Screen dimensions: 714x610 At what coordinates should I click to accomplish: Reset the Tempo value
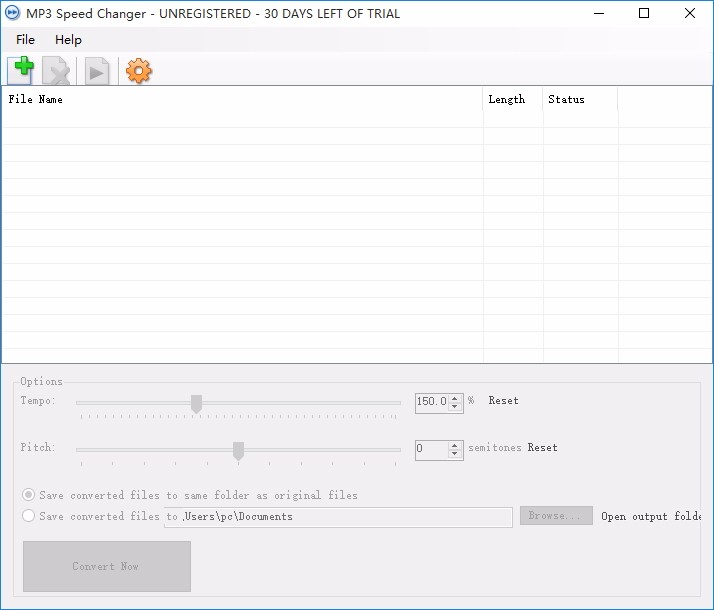pos(503,401)
